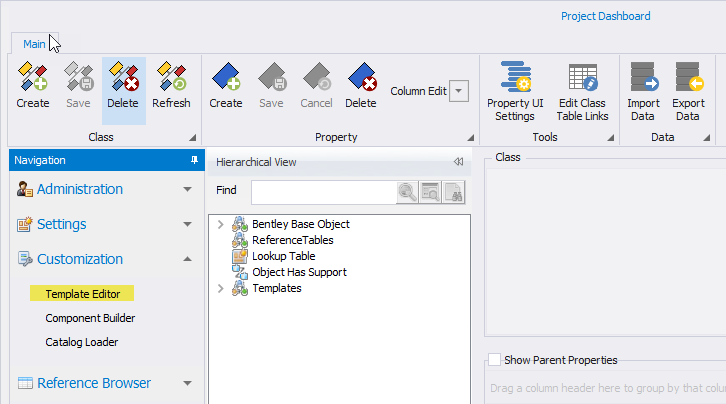Click the Administration section icon
The image size is (726, 404).
[x=25, y=189]
